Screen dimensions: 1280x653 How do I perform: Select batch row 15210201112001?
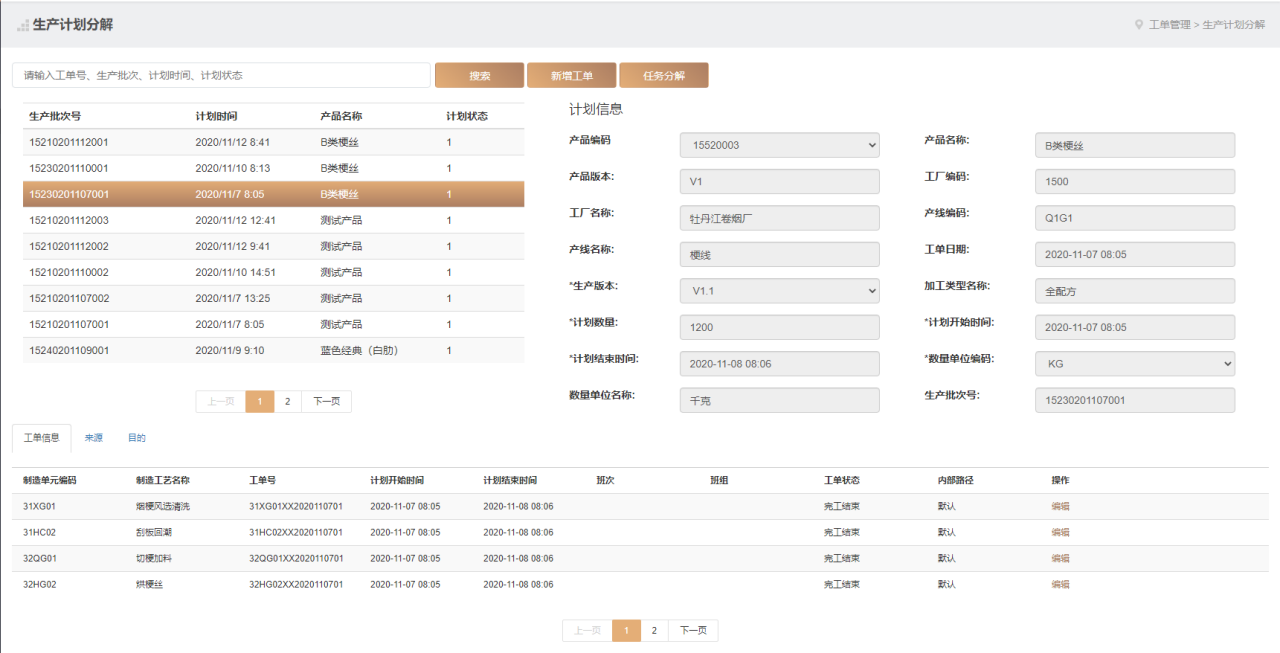[x=273, y=142]
